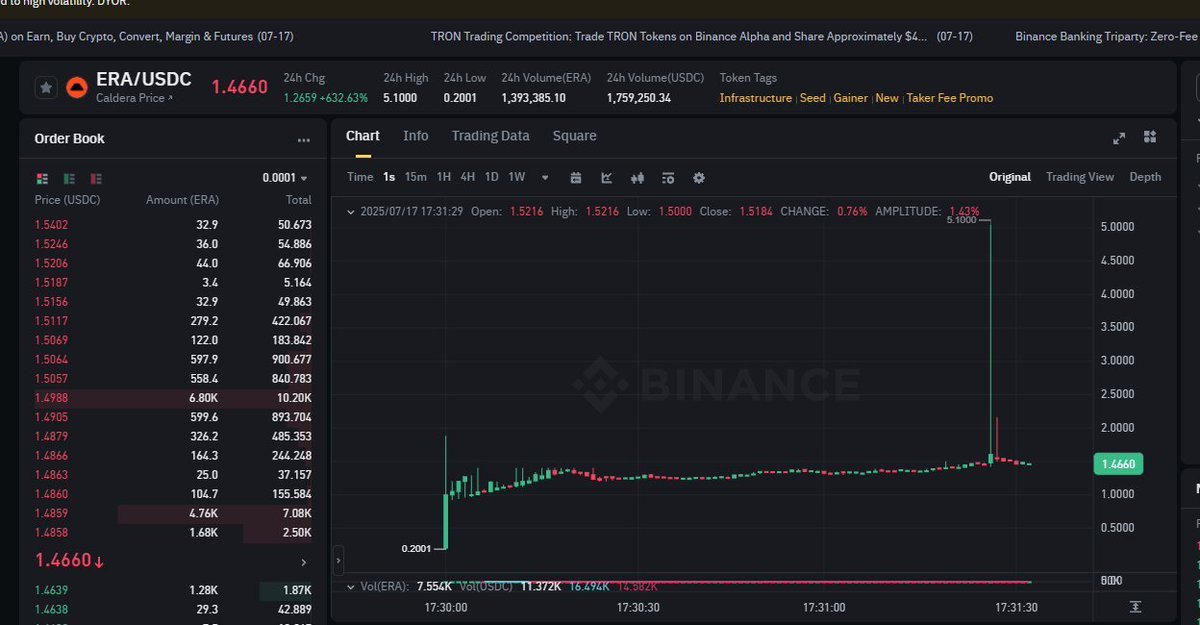Select the 1W time interval
The height and width of the screenshot is (625, 1200).
coord(517,177)
